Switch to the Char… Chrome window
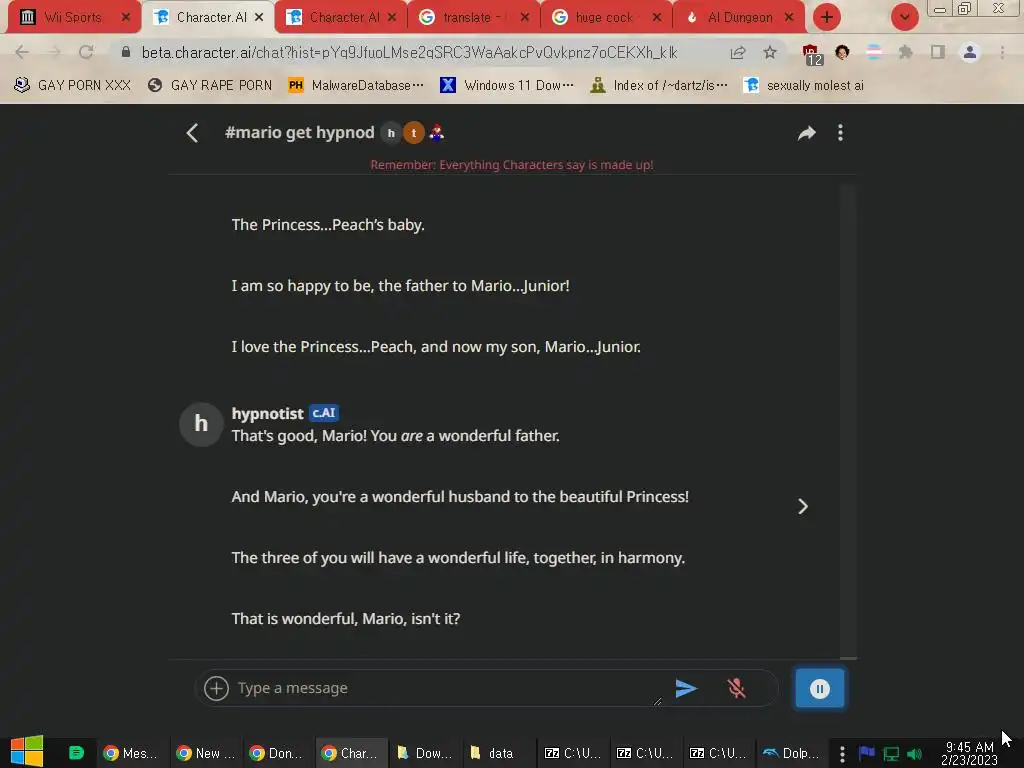The width and height of the screenshot is (1024, 768). point(351,753)
